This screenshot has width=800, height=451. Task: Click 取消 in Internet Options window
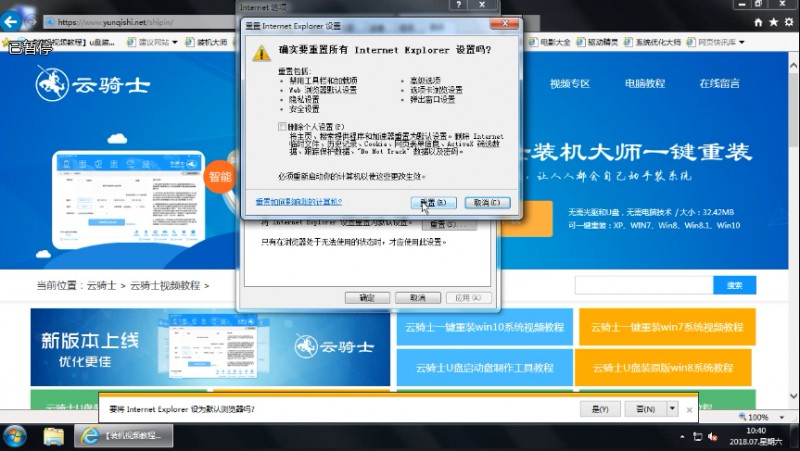pos(418,297)
